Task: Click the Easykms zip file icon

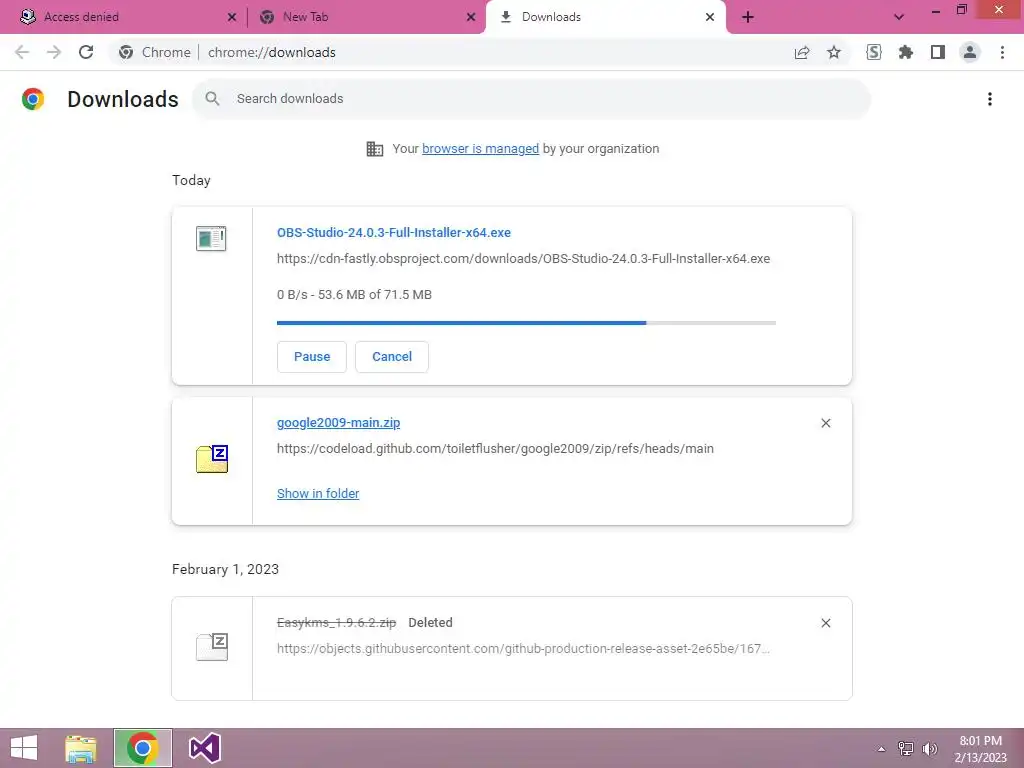Action: (212, 647)
